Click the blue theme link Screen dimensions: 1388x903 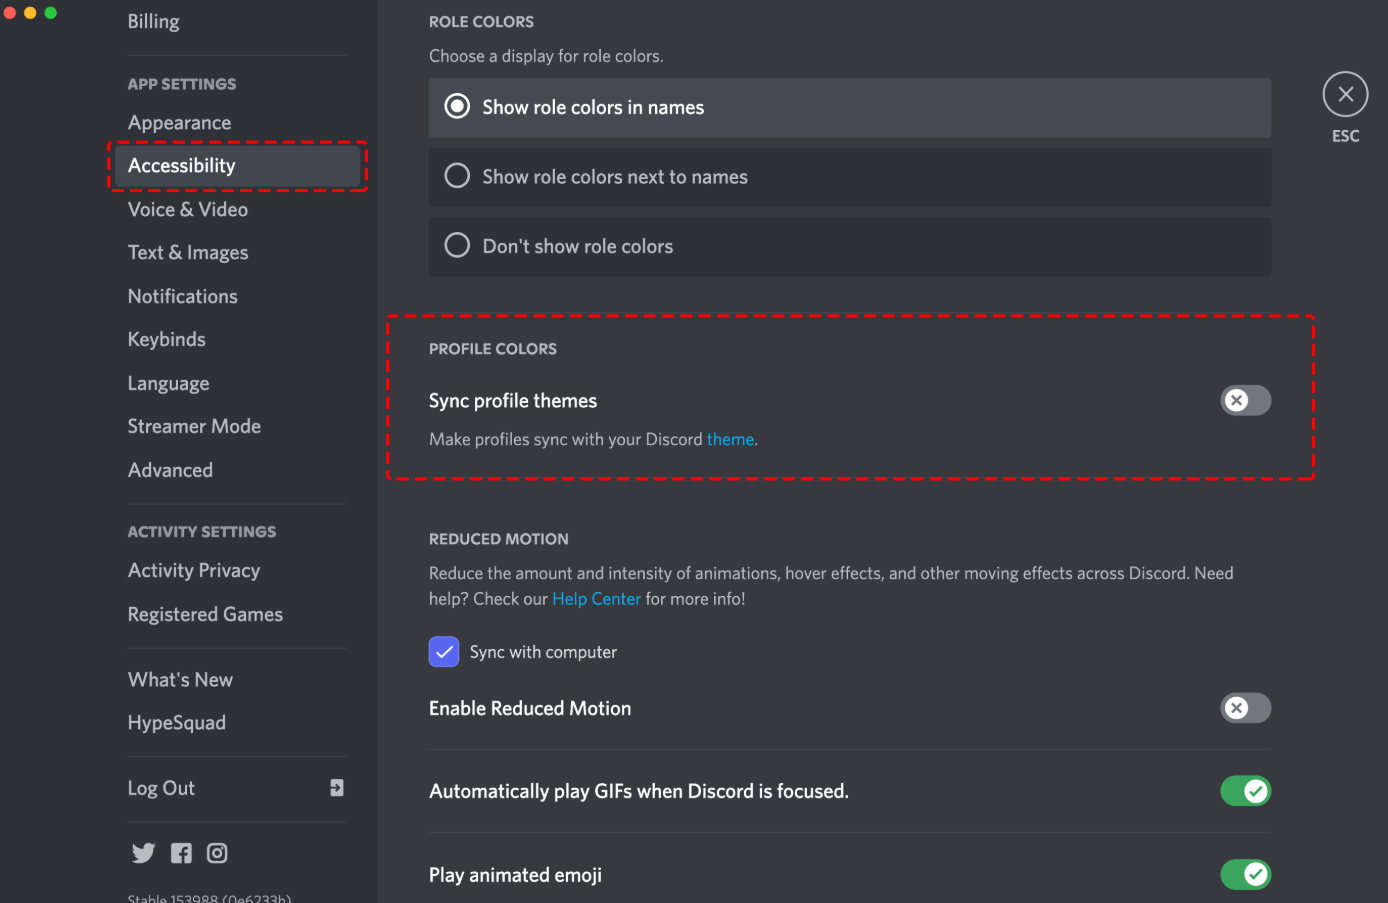click(730, 440)
